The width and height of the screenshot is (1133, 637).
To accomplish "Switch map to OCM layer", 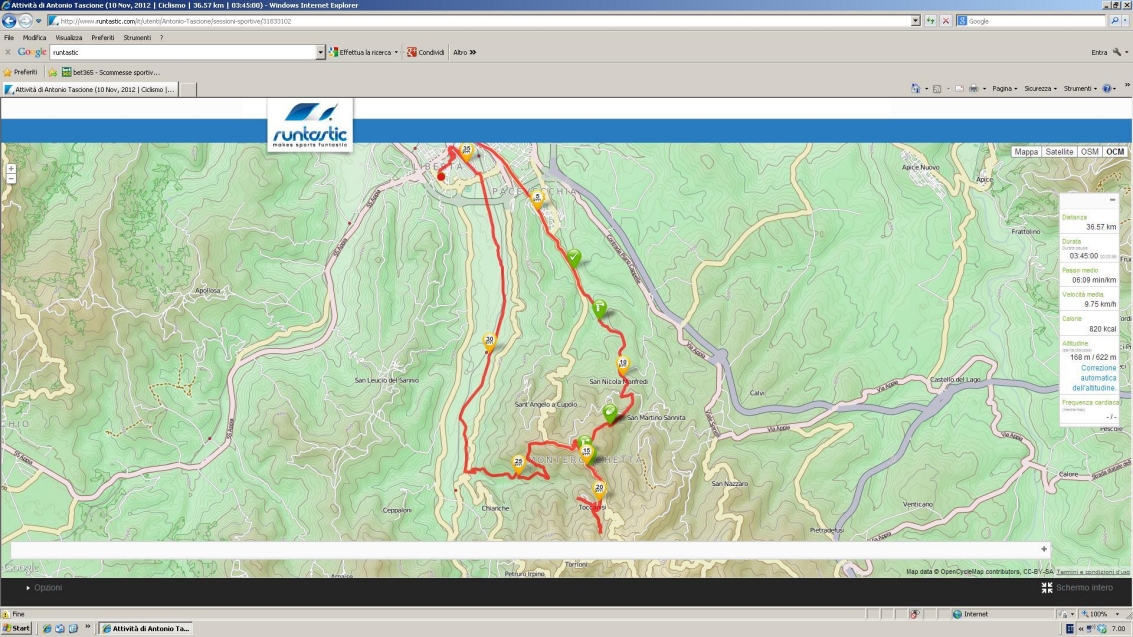I will coord(1115,152).
